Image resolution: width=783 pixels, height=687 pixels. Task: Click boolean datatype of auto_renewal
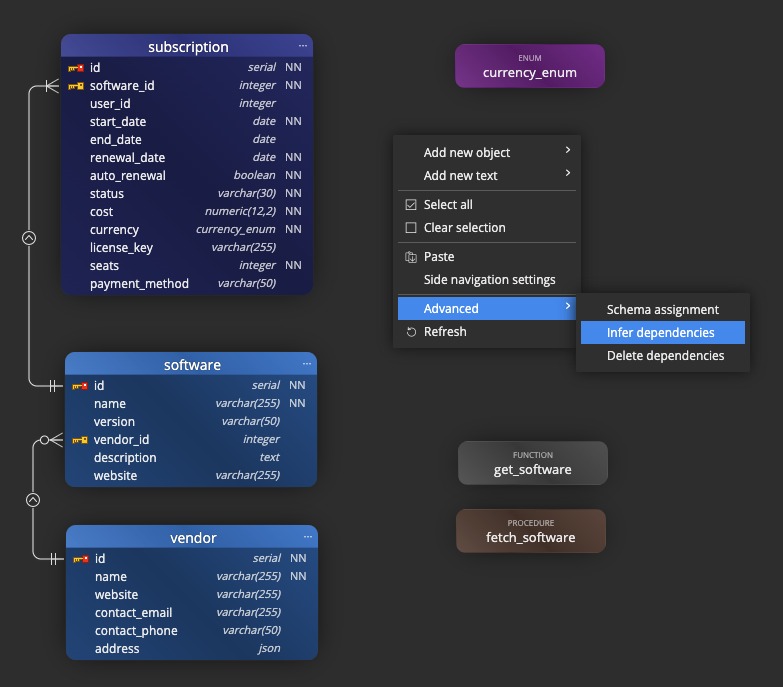pyautogui.click(x=254, y=175)
